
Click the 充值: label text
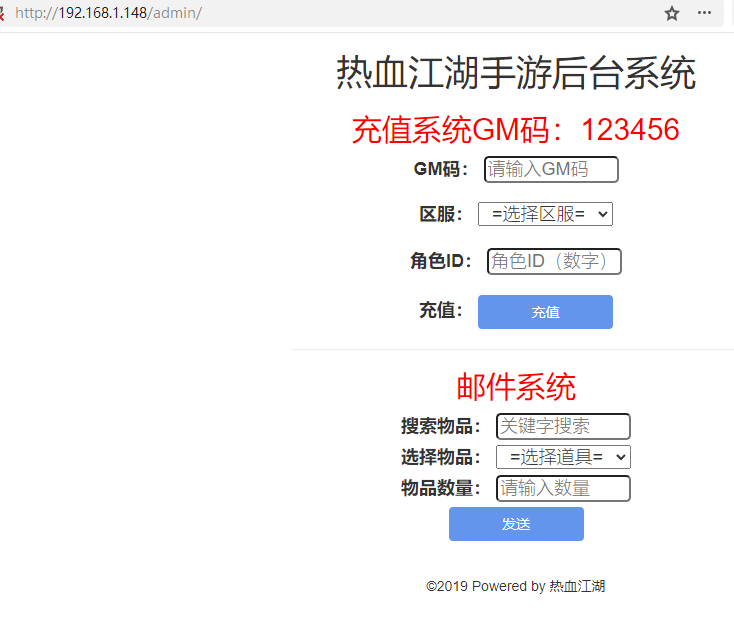coord(440,310)
